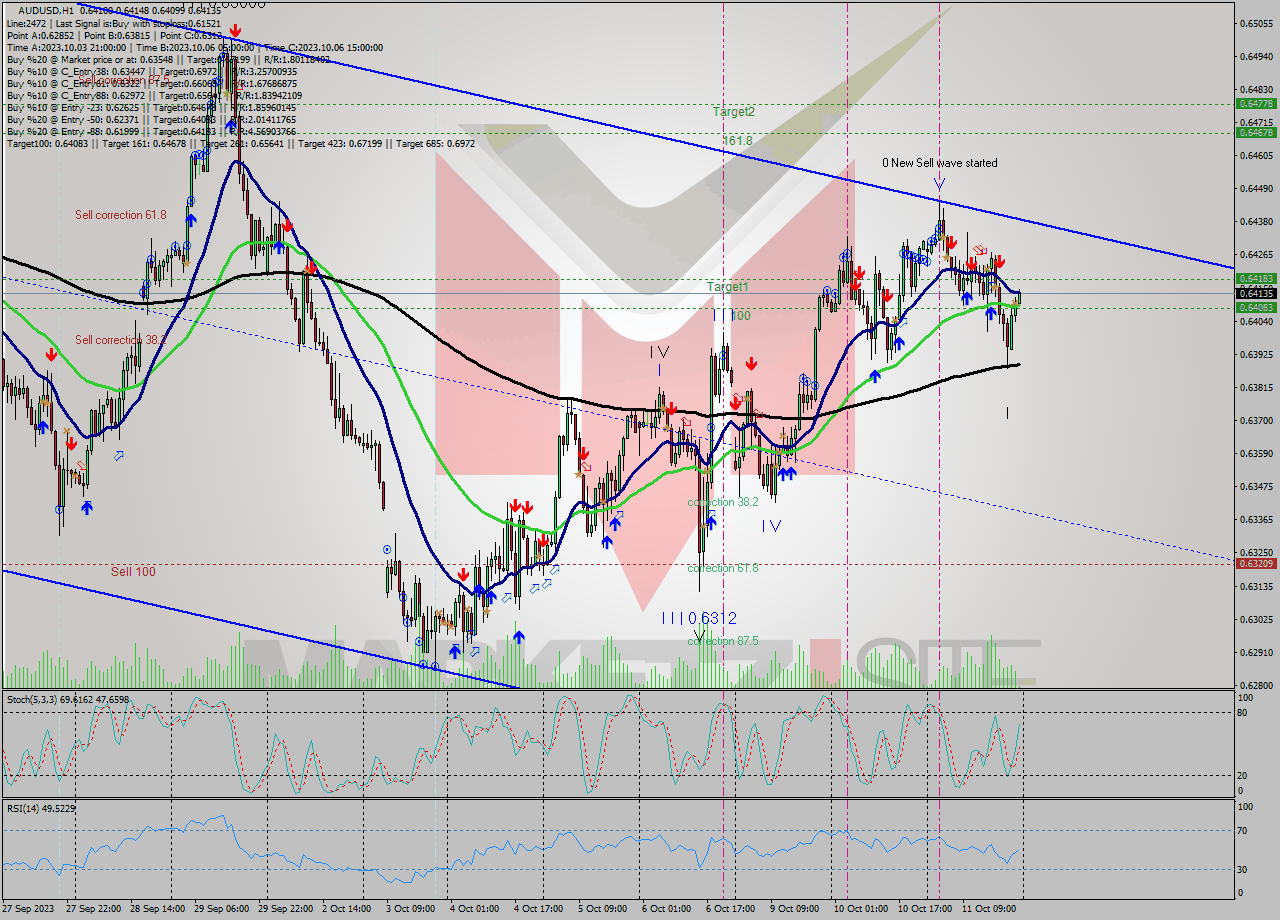This screenshot has width=1280, height=920.
Task: Click the 0.64183 green price tag
Action: (x=1255, y=278)
